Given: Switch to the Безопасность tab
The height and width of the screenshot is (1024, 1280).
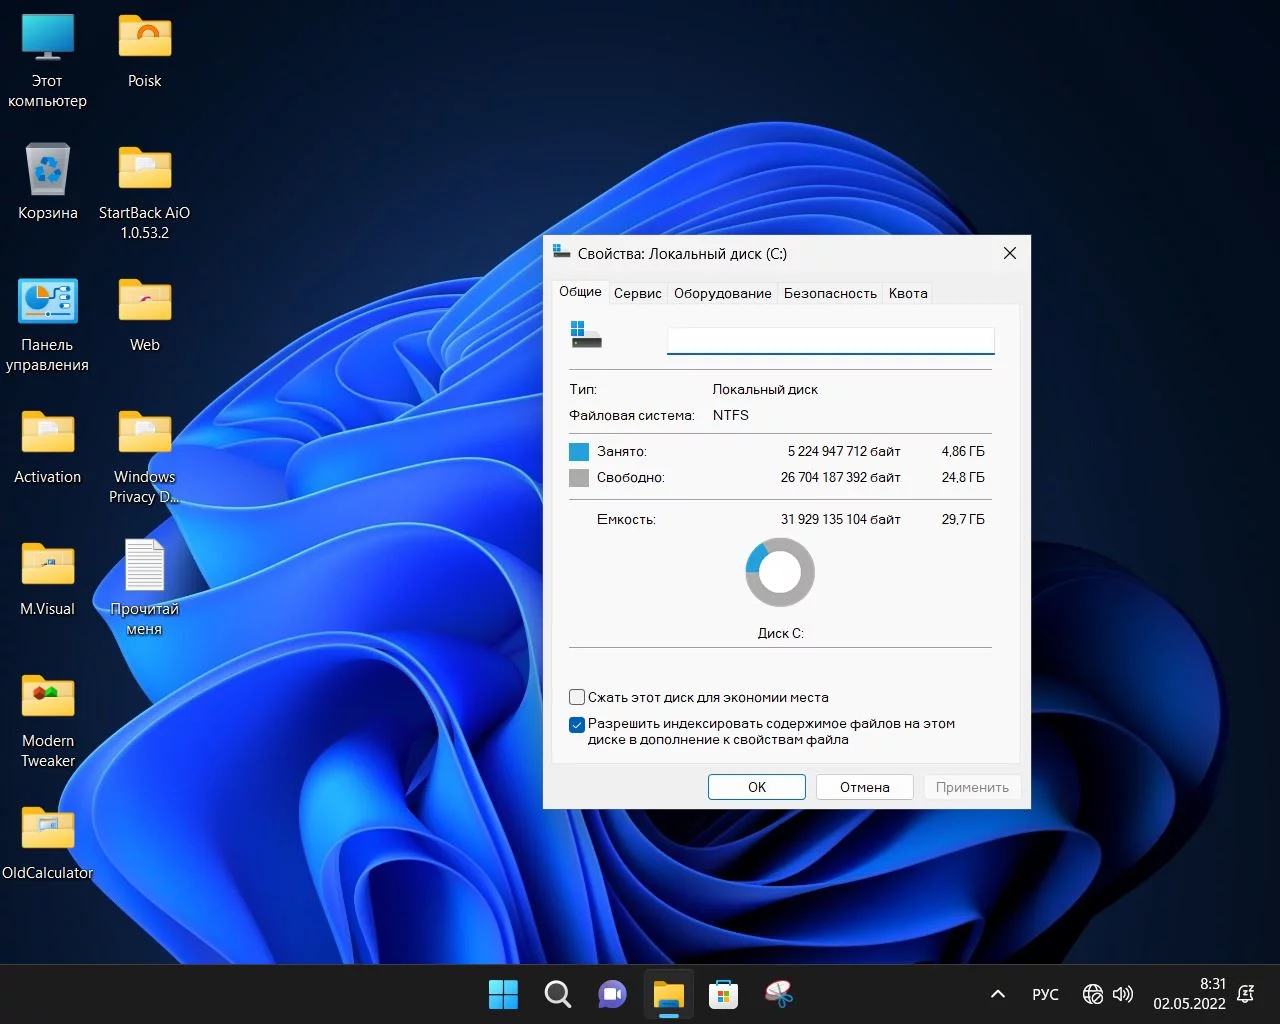Looking at the screenshot, I should (x=829, y=293).
